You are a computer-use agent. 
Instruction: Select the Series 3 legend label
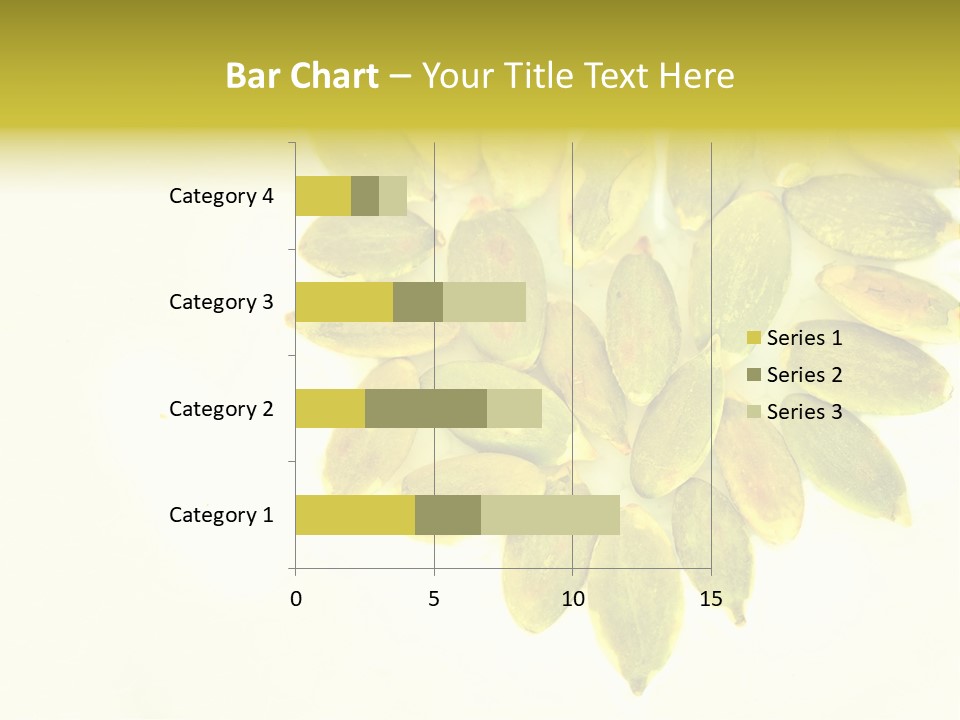(x=804, y=411)
